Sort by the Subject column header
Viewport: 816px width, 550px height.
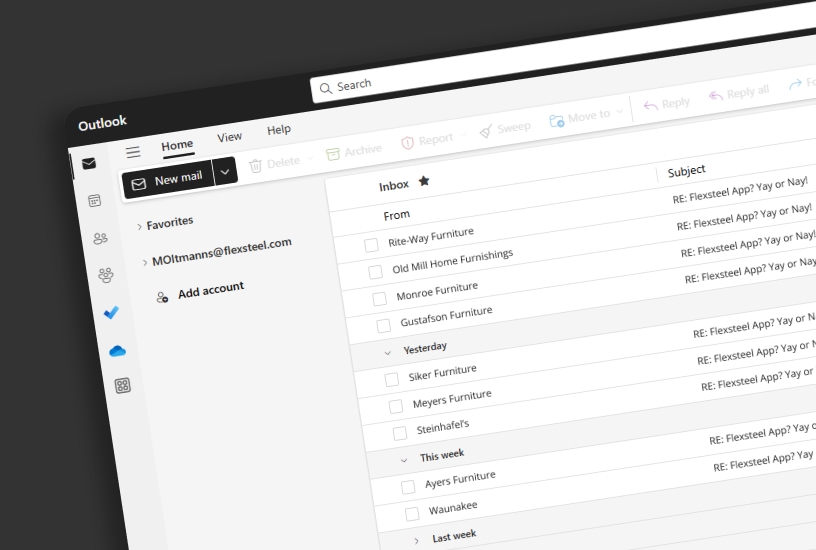coord(686,171)
